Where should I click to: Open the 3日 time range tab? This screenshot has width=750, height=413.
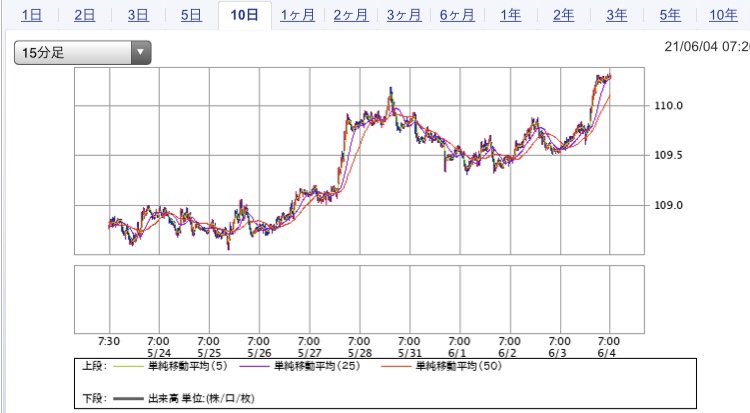[x=138, y=15]
